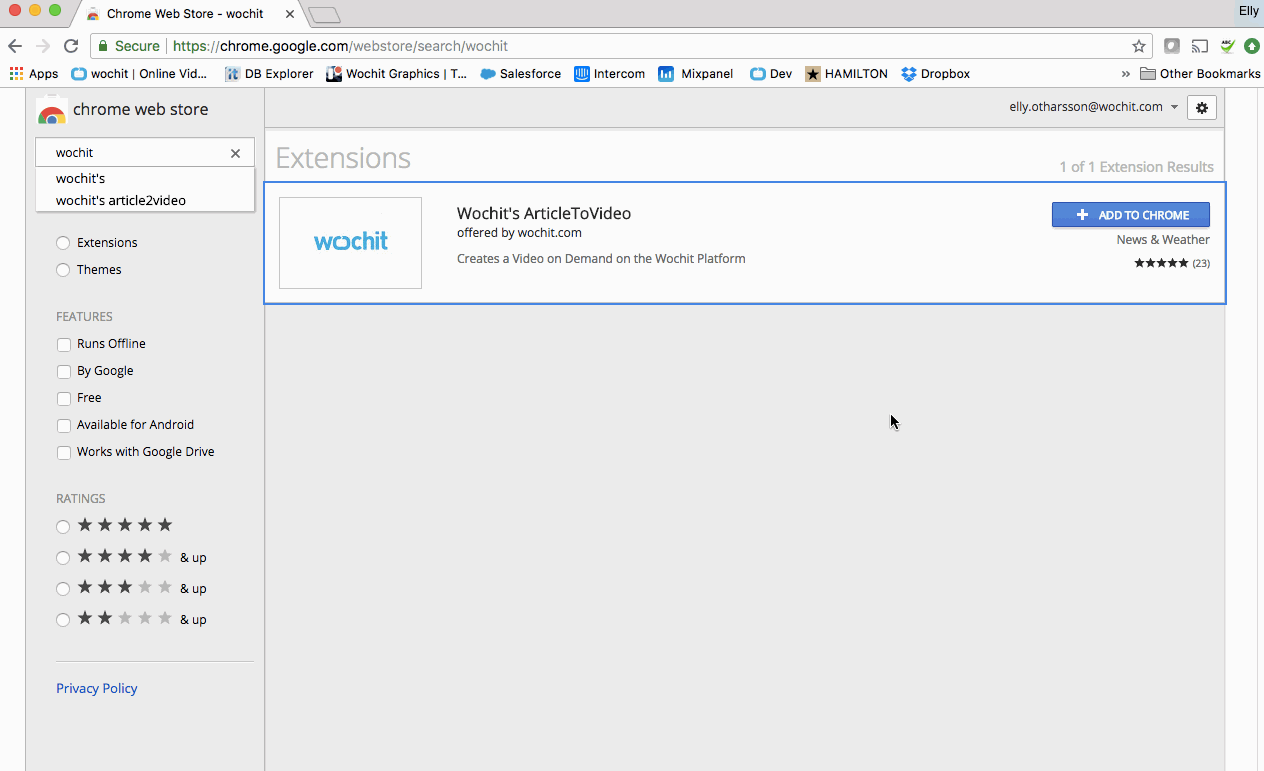Check the Available for Android checkbox
Viewport: 1264px width, 771px height.
click(x=64, y=425)
